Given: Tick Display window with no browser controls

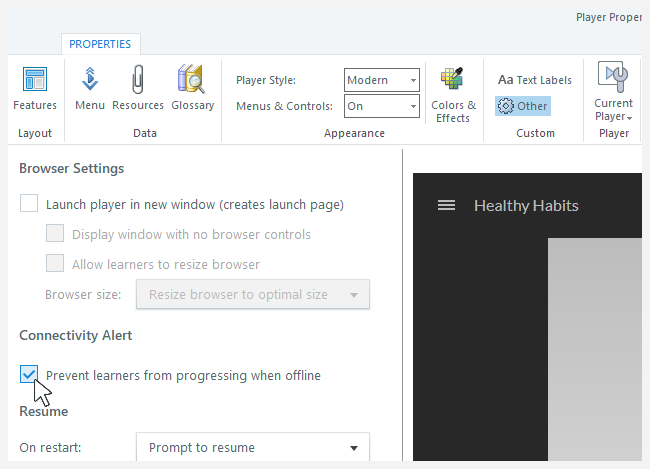Looking at the screenshot, I should pos(56,234).
